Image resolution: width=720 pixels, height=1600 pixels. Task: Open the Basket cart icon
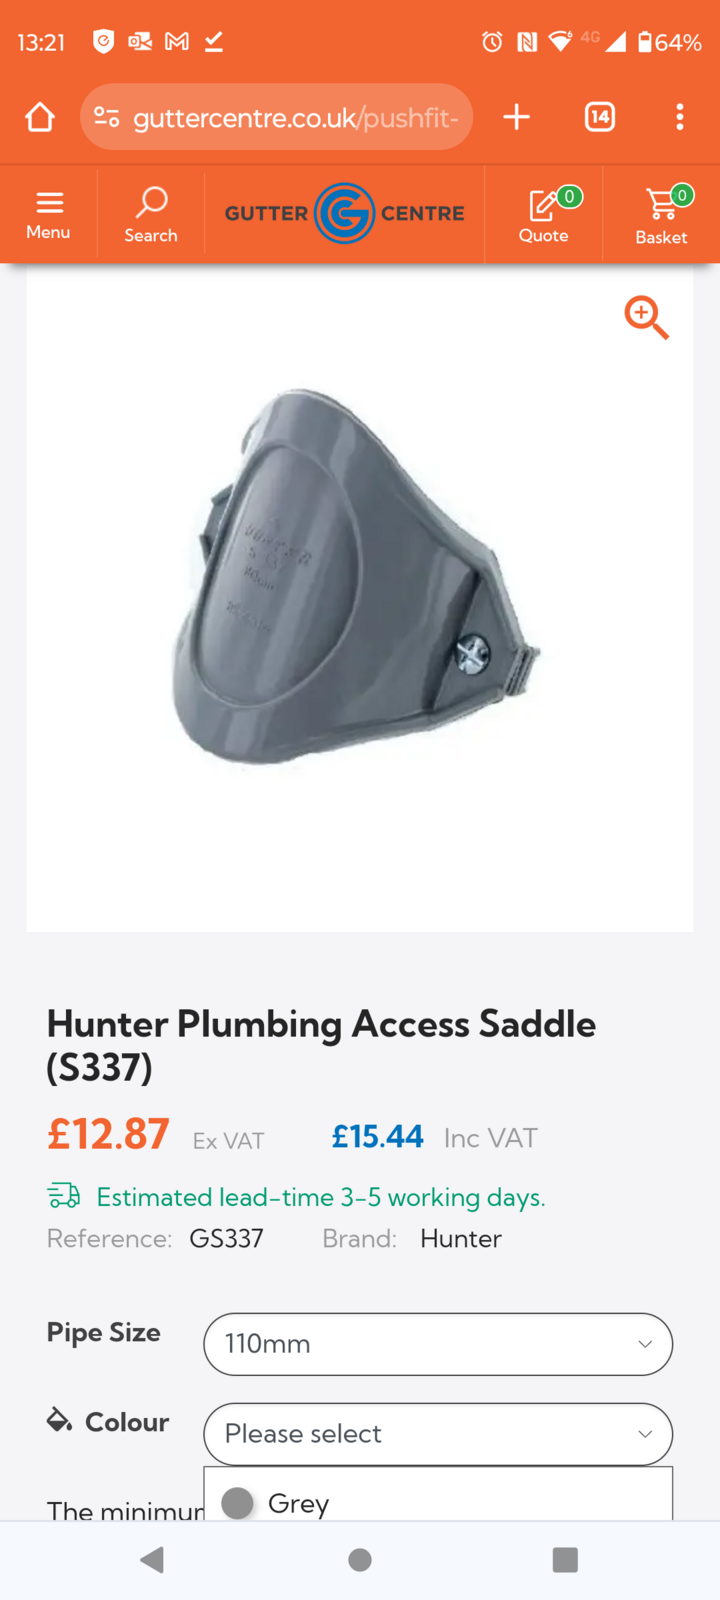(x=661, y=204)
